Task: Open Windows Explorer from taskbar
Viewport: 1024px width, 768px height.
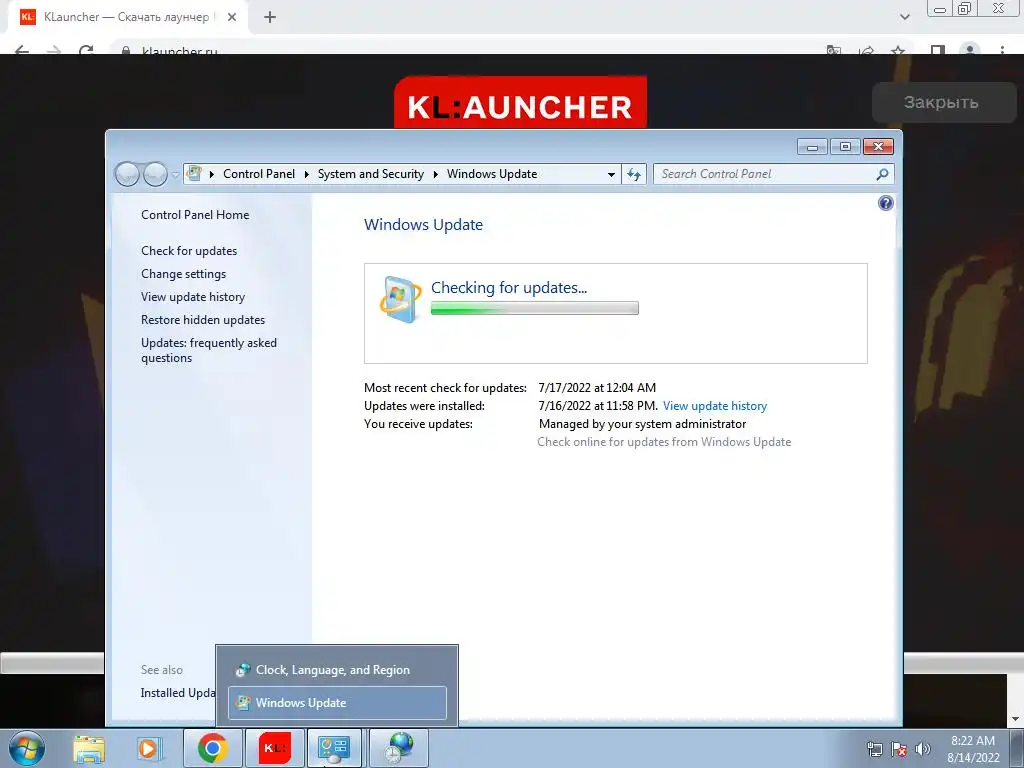Action: [89, 748]
